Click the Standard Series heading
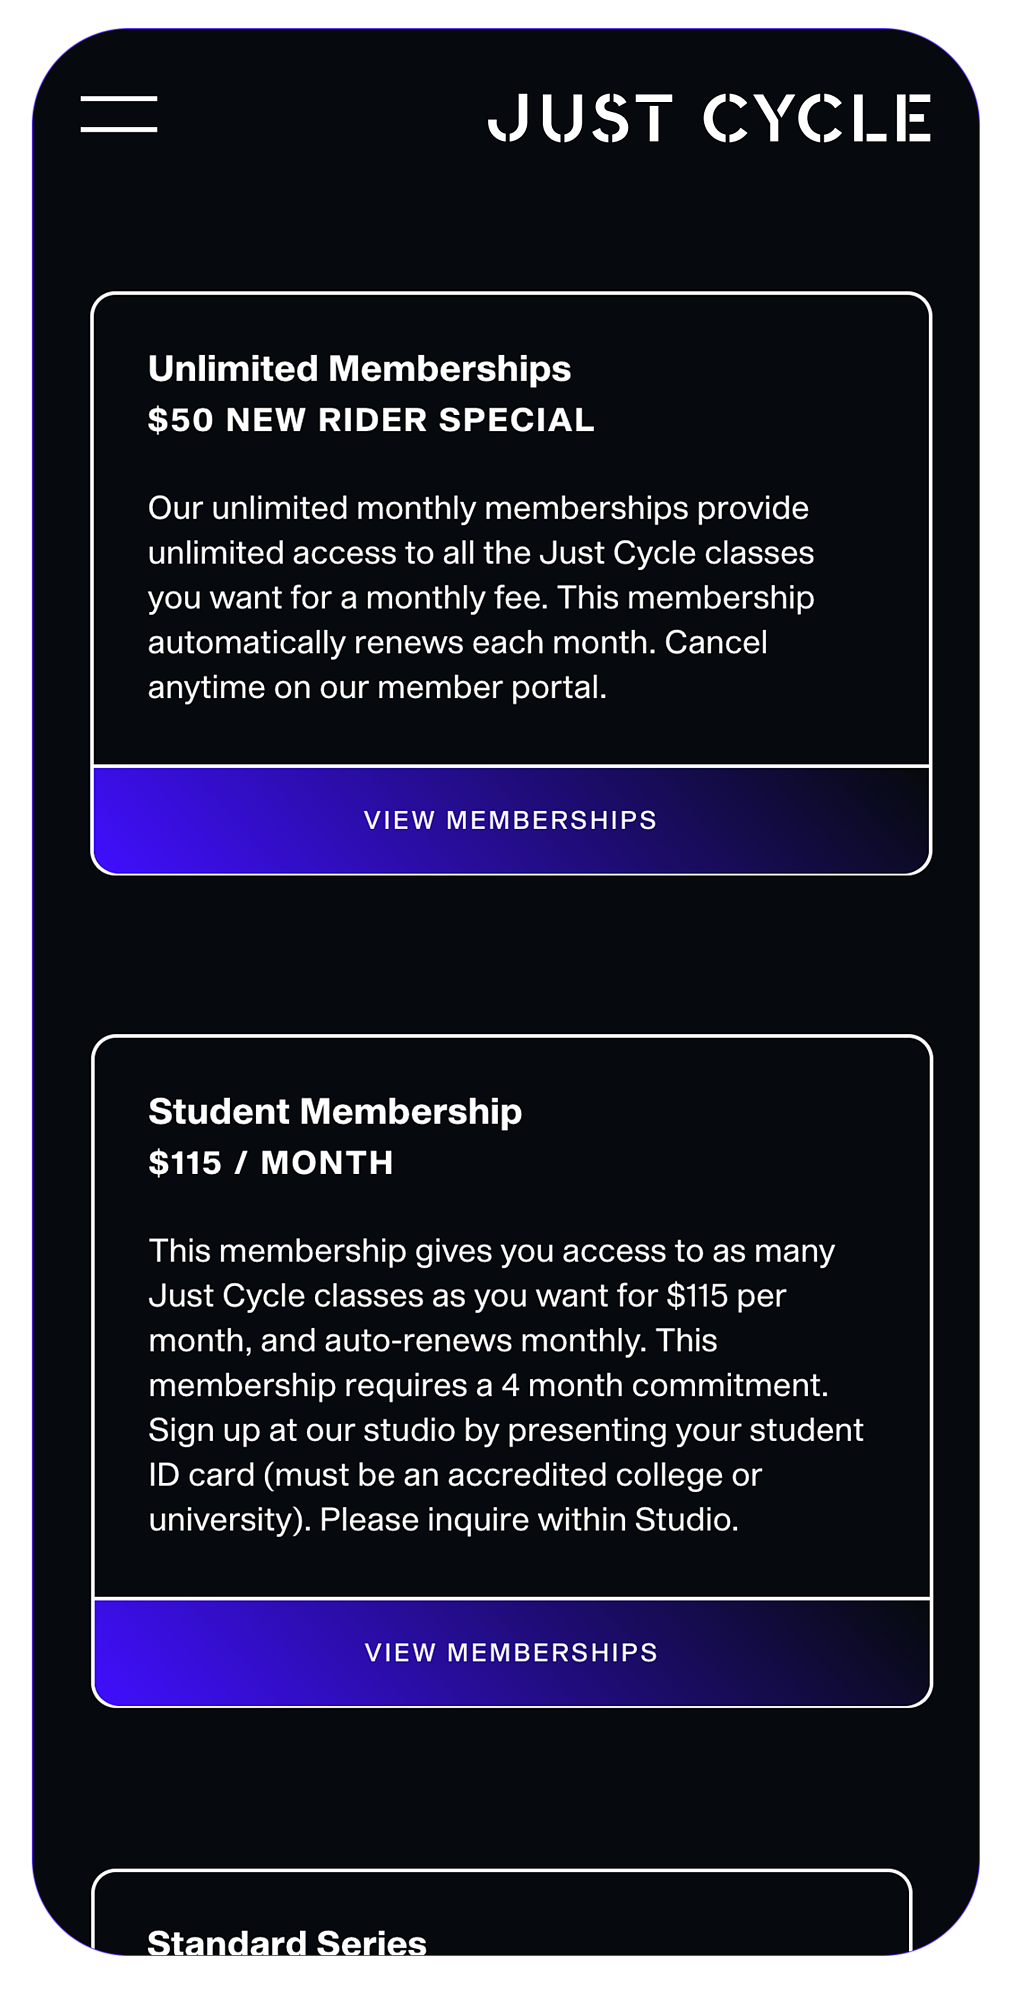 [287, 1942]
